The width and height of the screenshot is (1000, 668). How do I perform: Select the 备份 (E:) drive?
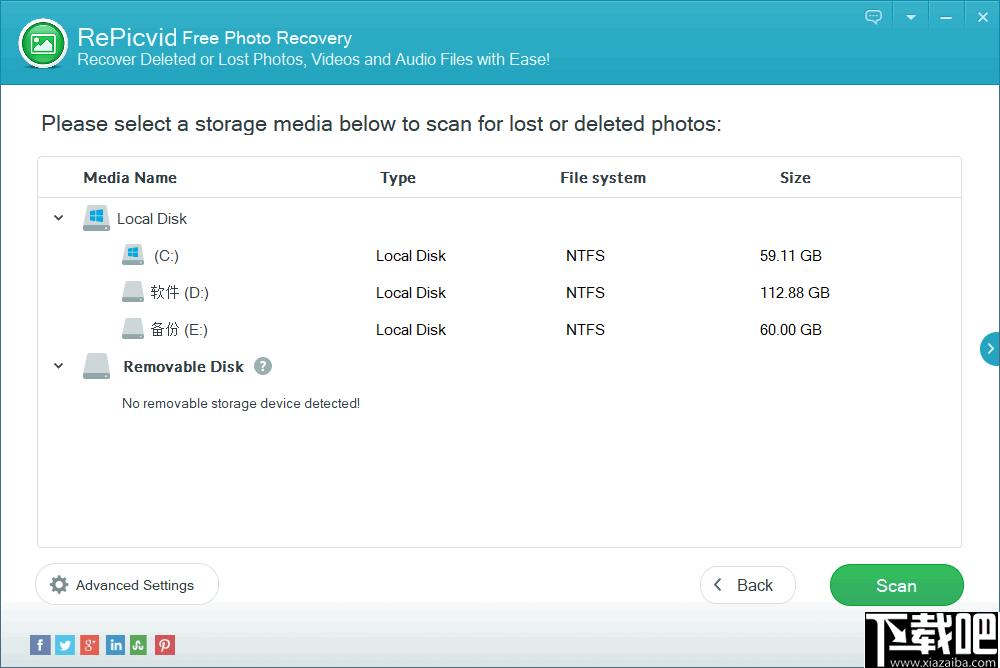pyautogui.click(x=499, y=330)
